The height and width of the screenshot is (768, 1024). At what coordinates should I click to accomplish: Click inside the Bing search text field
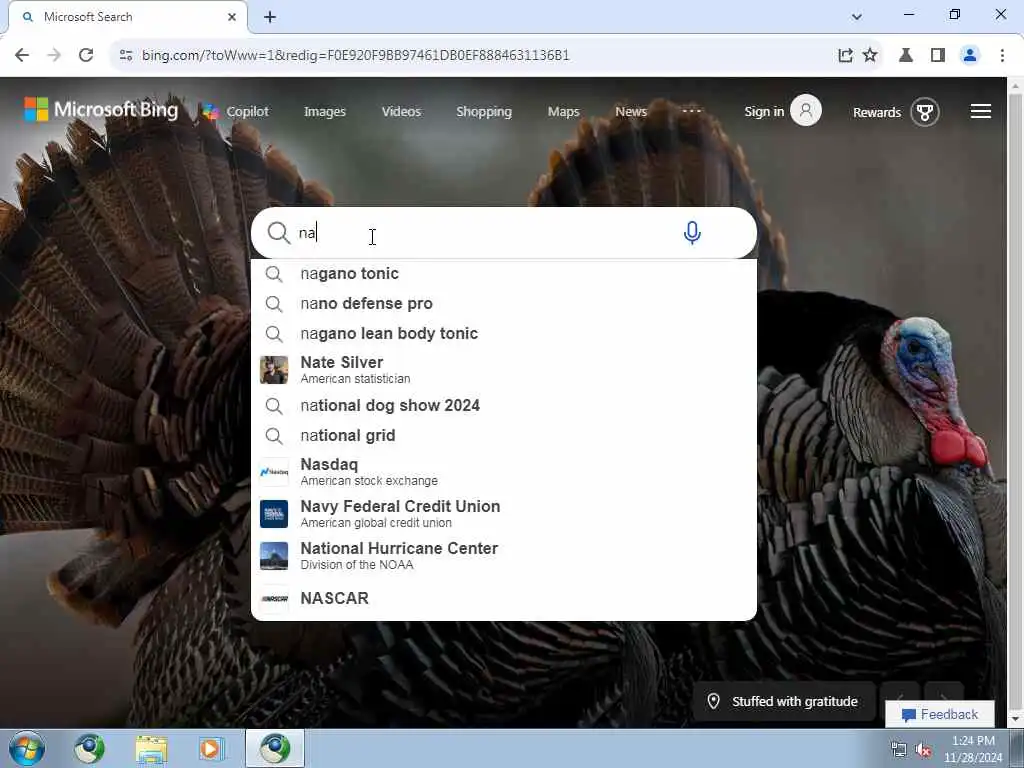(483, 233)
